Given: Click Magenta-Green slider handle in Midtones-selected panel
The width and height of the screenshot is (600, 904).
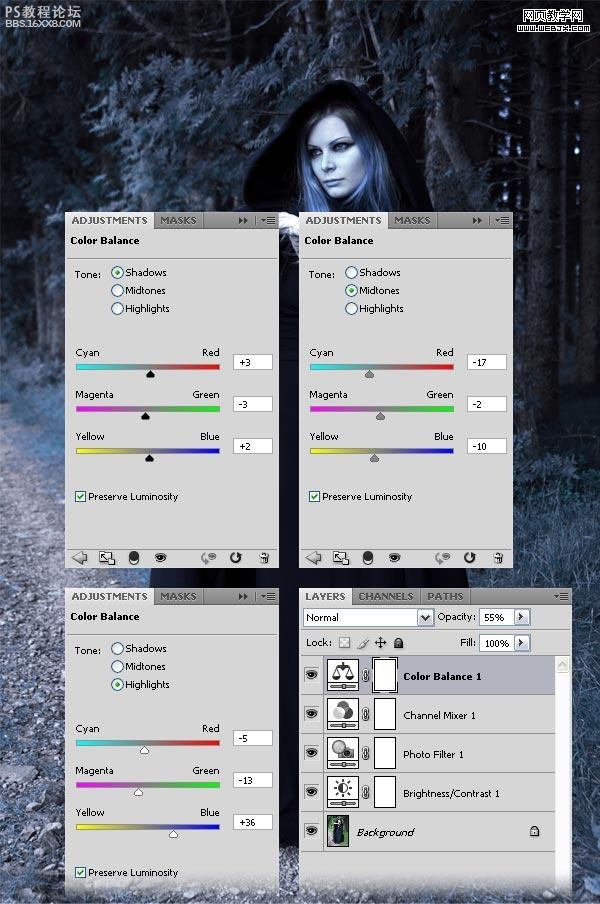Looking at the screenshot, I should [x=380, y=416].
